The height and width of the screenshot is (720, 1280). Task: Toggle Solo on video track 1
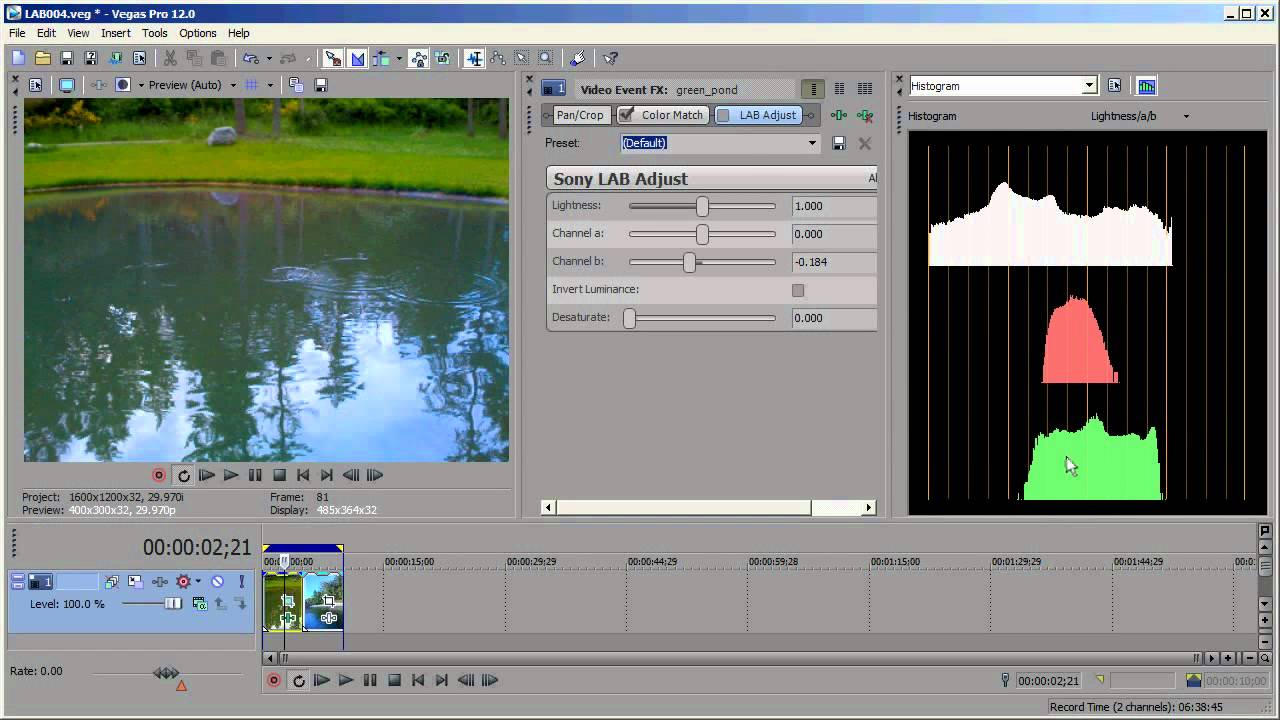click(241, 581)
